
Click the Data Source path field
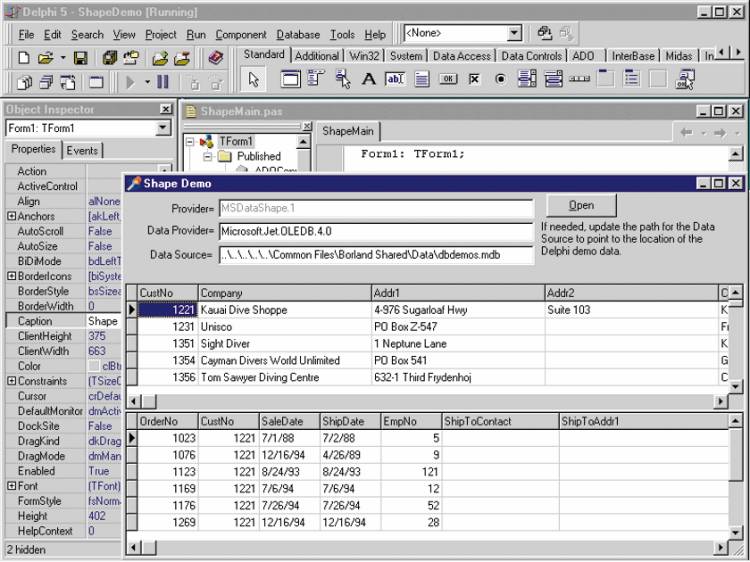[376, 255]
